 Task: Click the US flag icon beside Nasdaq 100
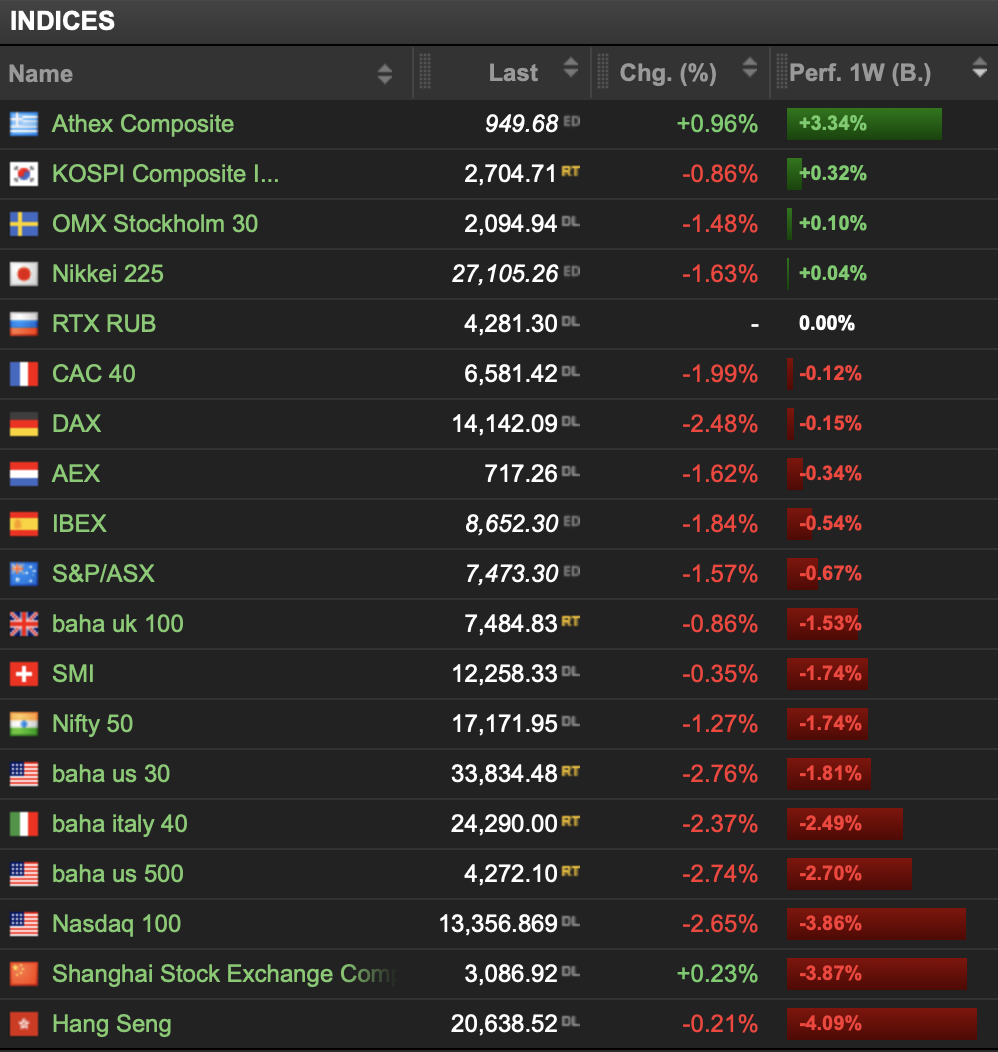point(23,925)
